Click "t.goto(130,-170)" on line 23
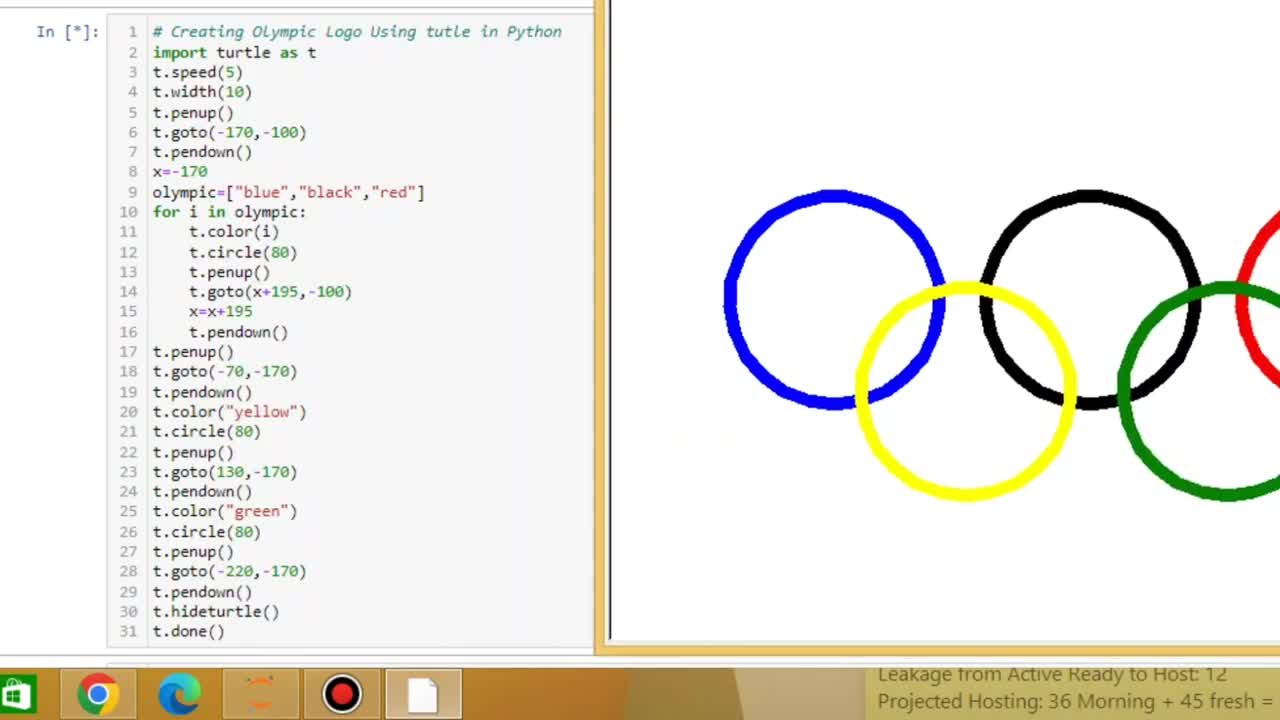The image size is (1280, 720). [225, 472]
